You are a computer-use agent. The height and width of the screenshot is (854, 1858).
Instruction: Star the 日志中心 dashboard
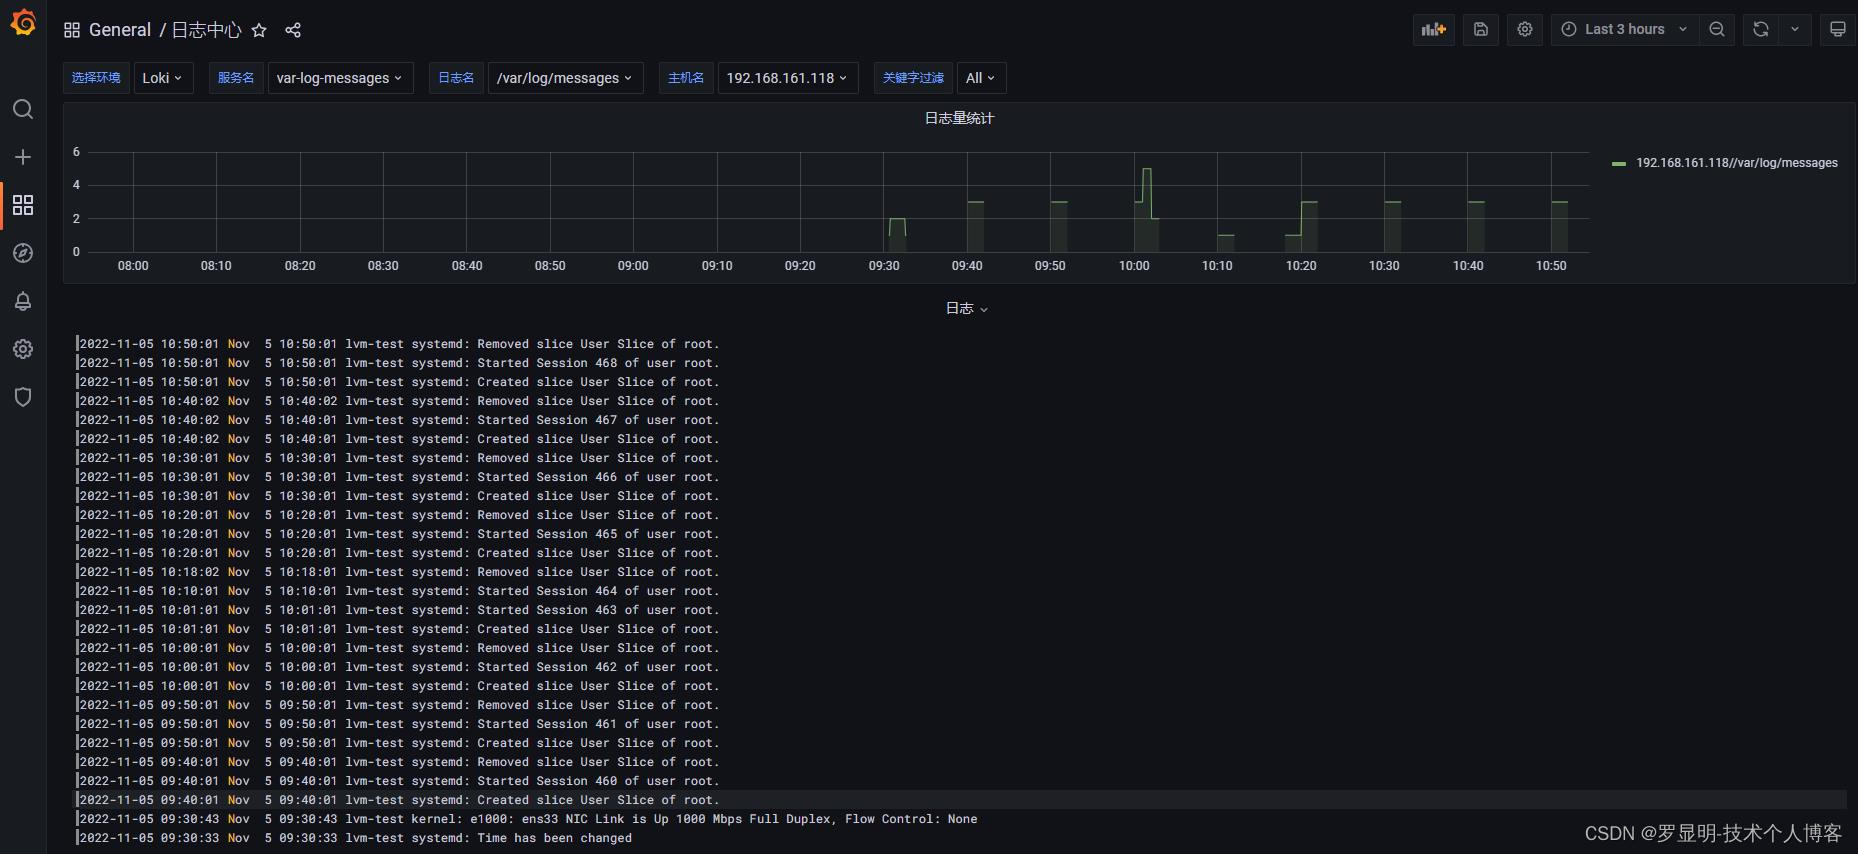(259, 30)
